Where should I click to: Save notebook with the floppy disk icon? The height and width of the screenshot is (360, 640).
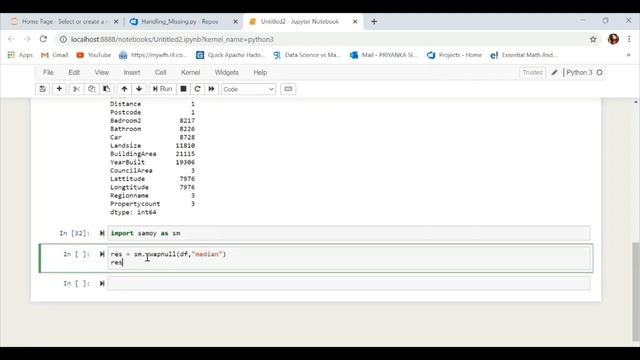(x=42, y=89)
